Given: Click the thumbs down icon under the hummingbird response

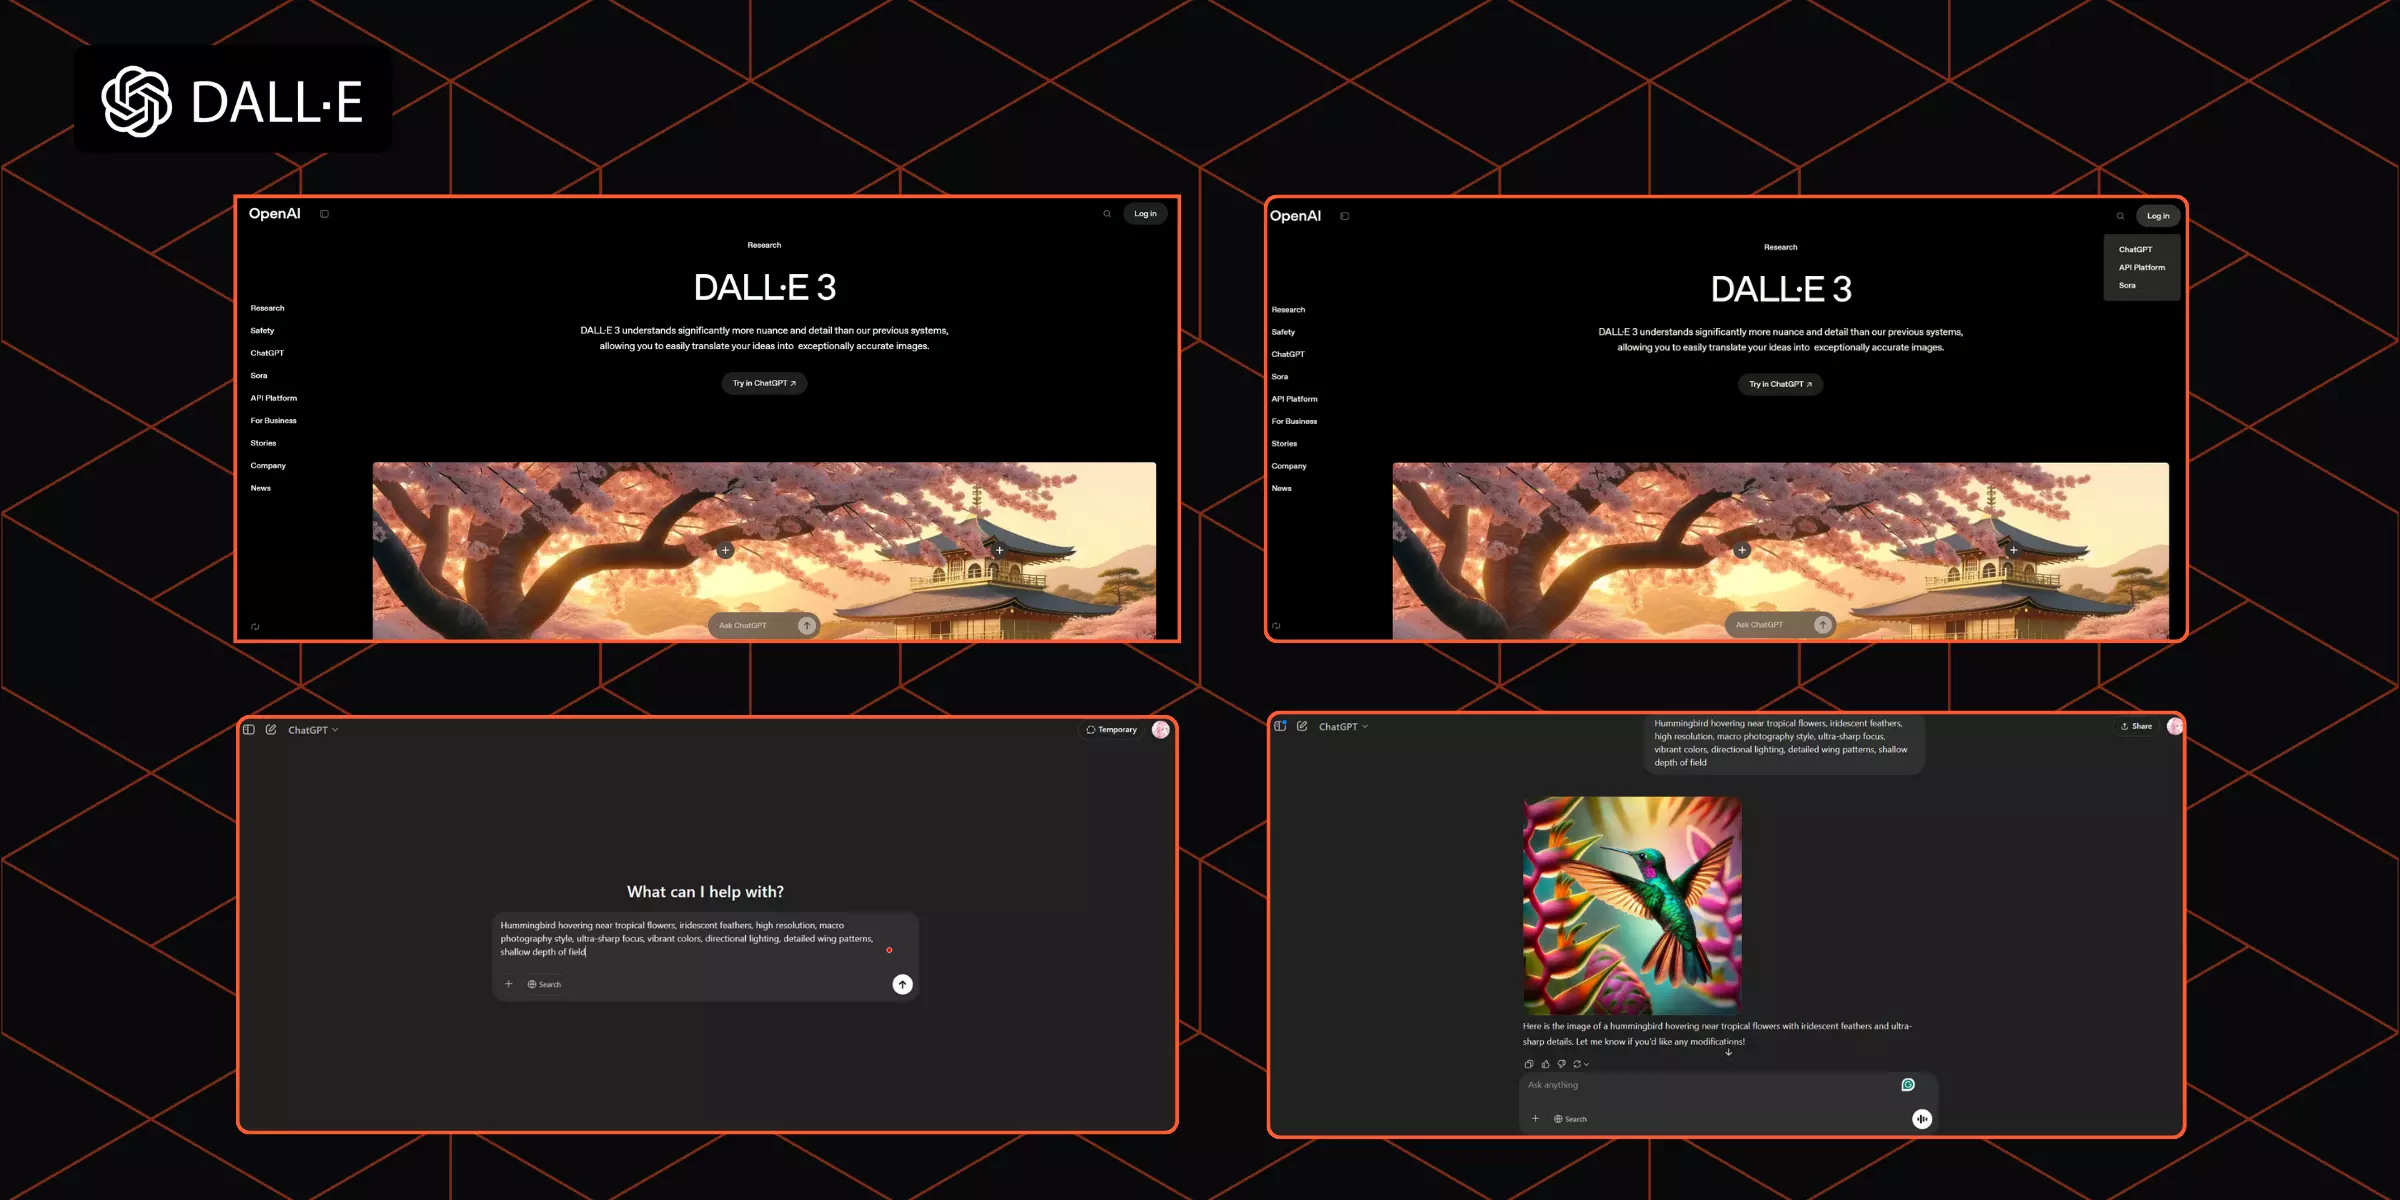Looking at the screenshot, I should [1561, 1064].
